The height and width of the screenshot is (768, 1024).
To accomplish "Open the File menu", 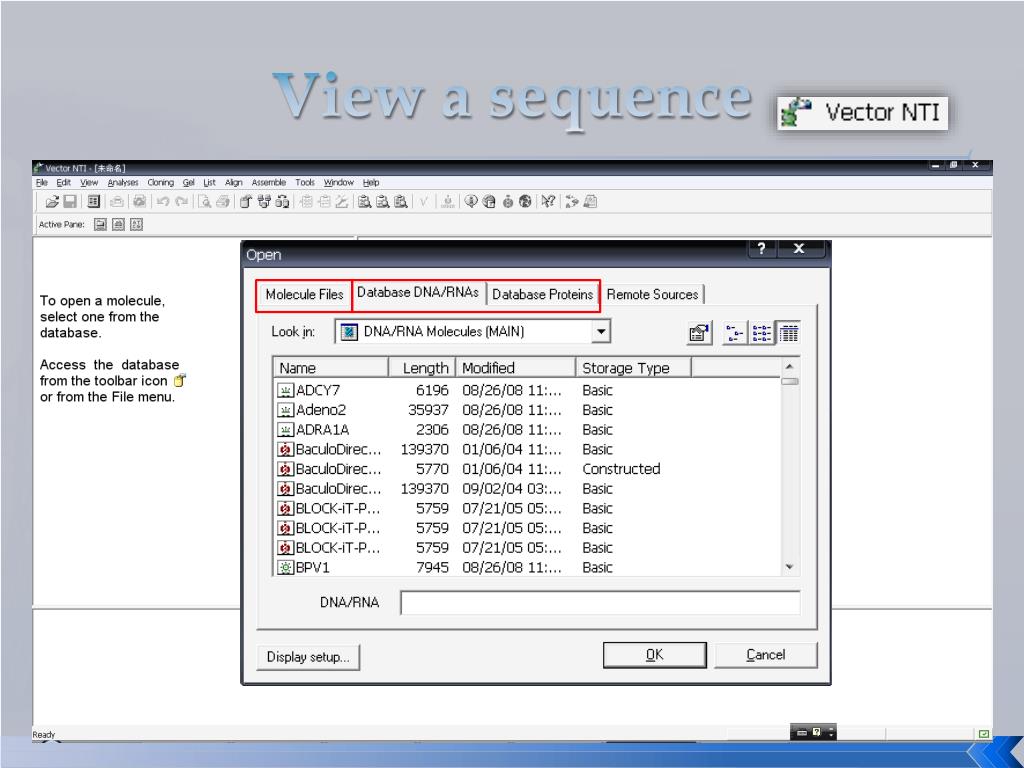I will [42, 183].
